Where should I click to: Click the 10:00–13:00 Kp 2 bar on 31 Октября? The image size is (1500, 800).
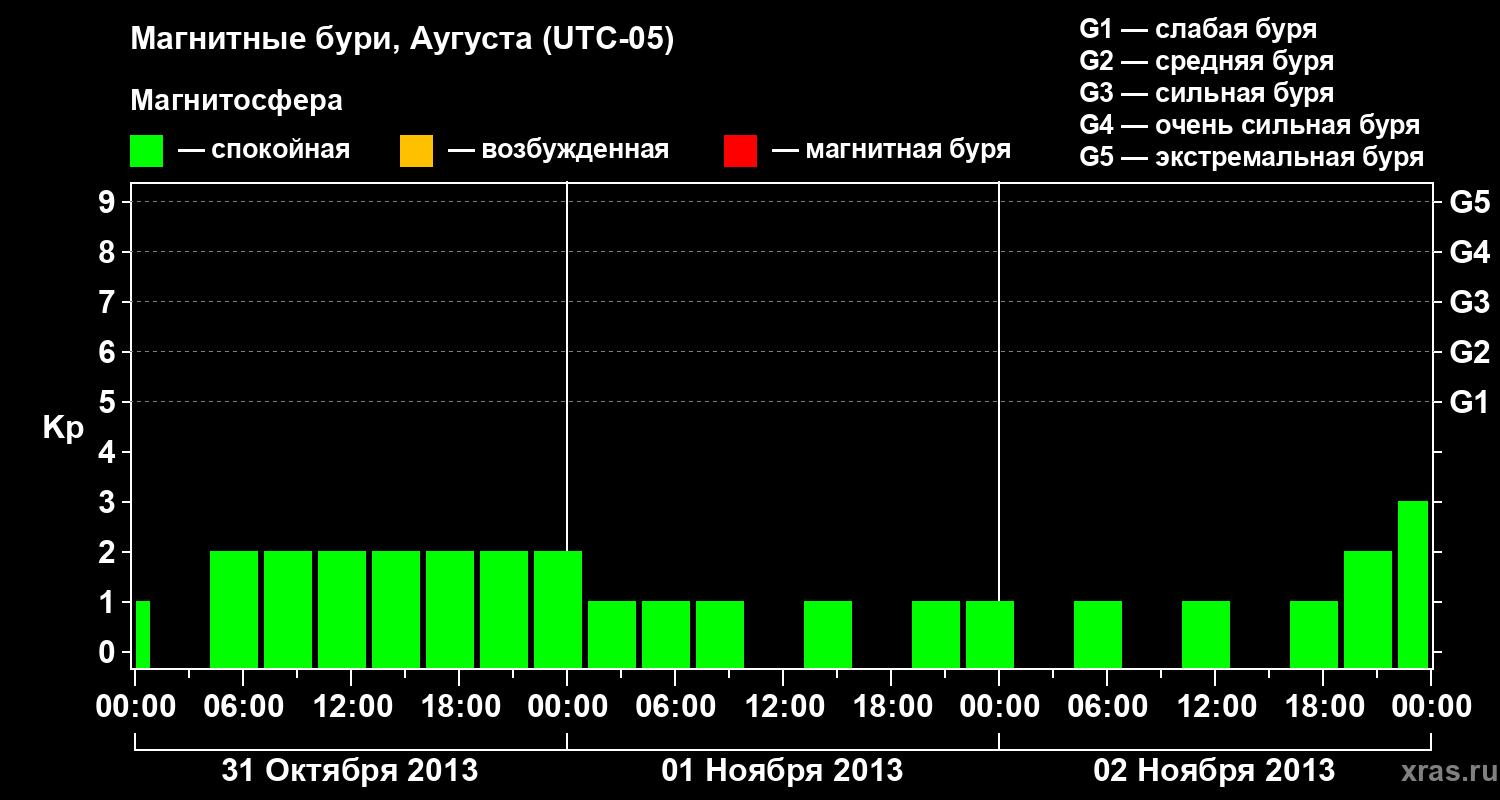pyautogui.click(x=342, y=609)
